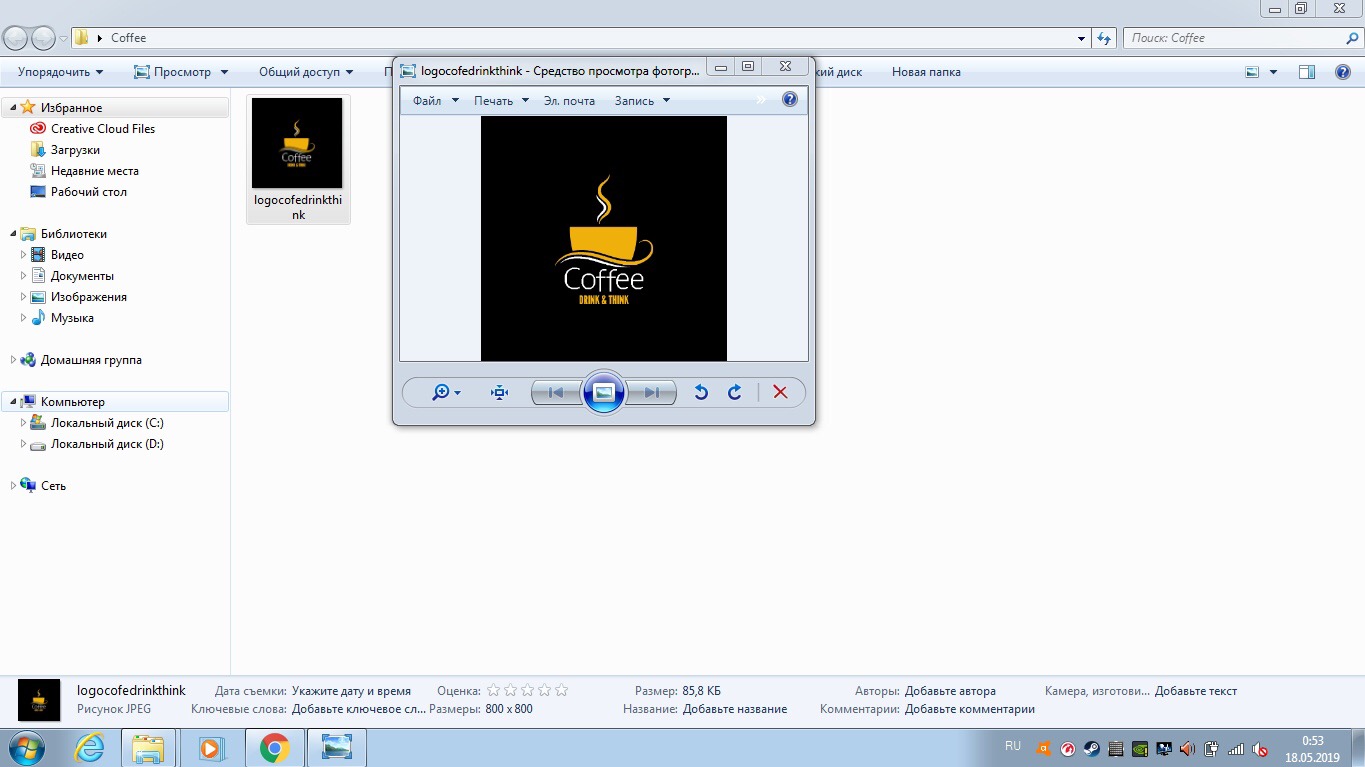Open the Печать menu

493,101
